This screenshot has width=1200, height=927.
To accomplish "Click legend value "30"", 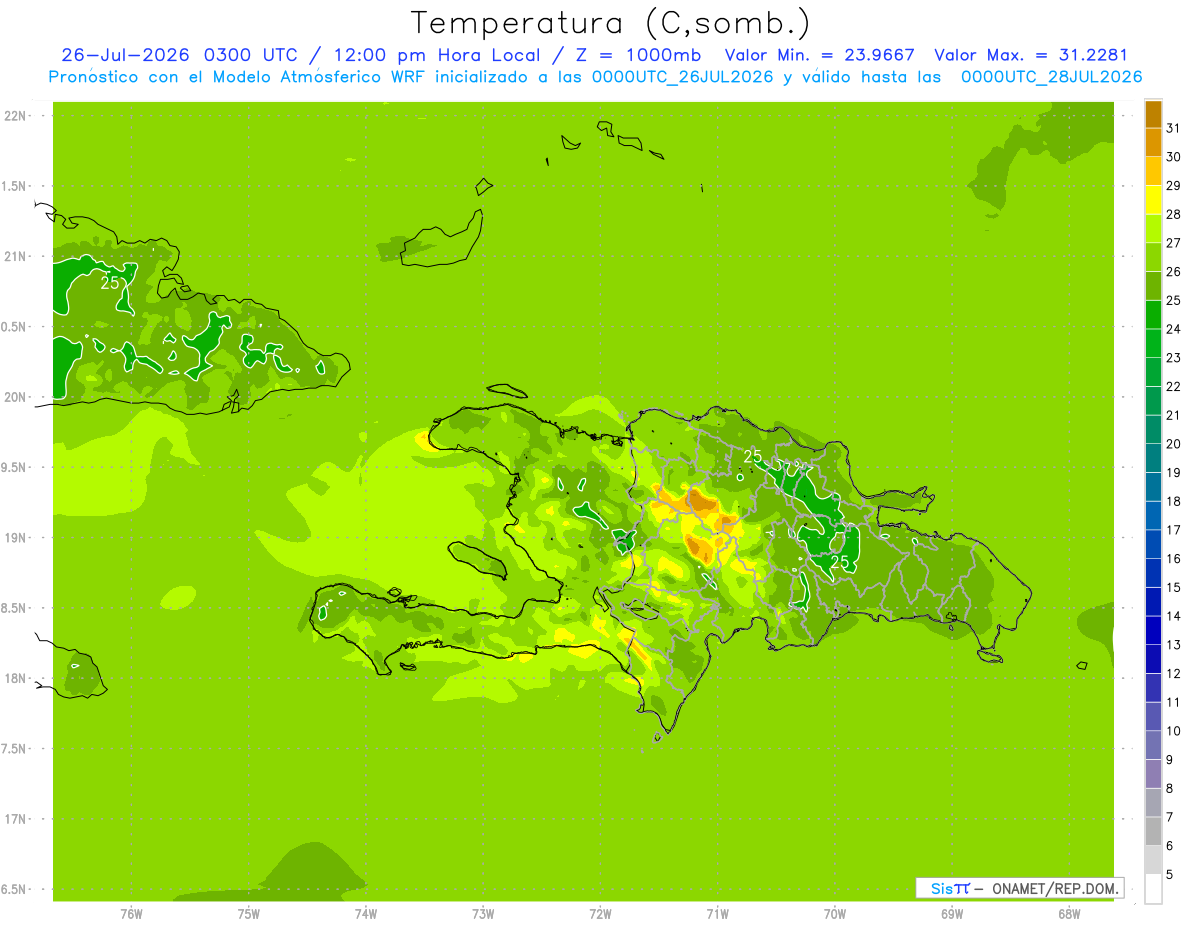I will 1173,157.
